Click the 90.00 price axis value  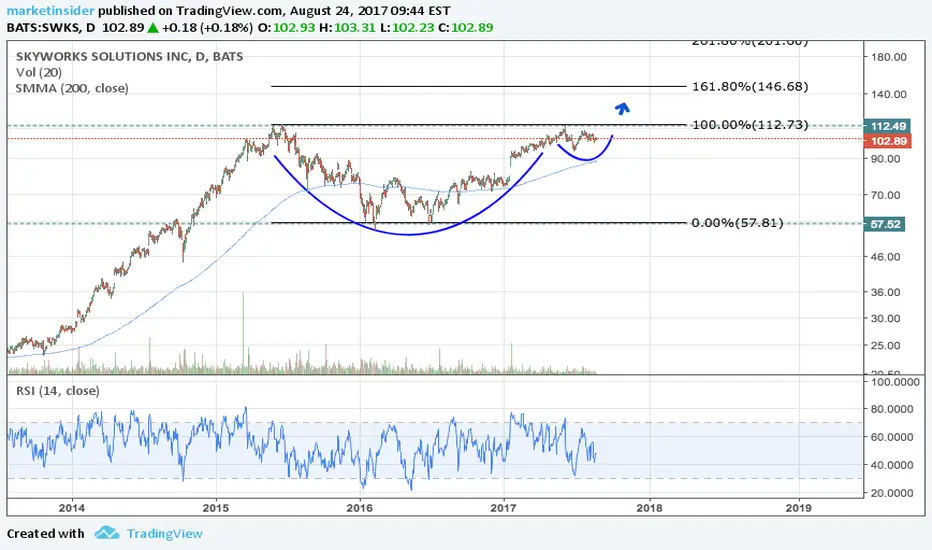(886, 159)
